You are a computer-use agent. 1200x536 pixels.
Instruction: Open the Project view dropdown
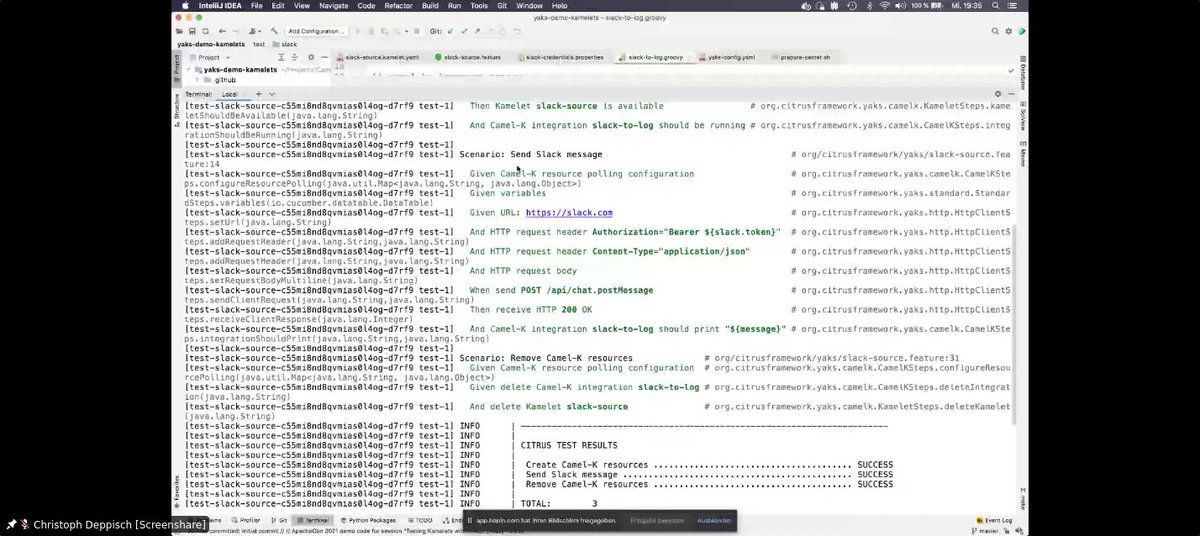[209, 57]
